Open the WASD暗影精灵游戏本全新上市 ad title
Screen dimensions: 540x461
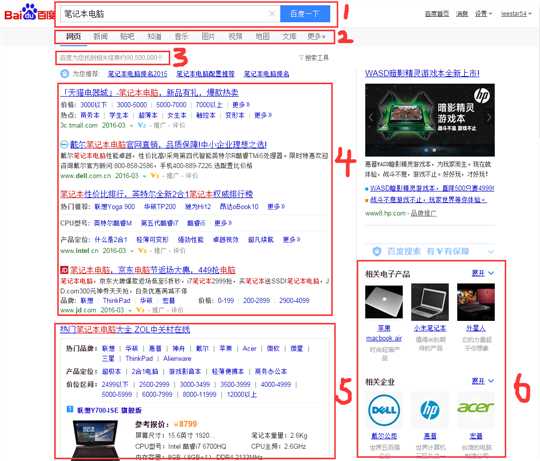(x=422, y=73)
